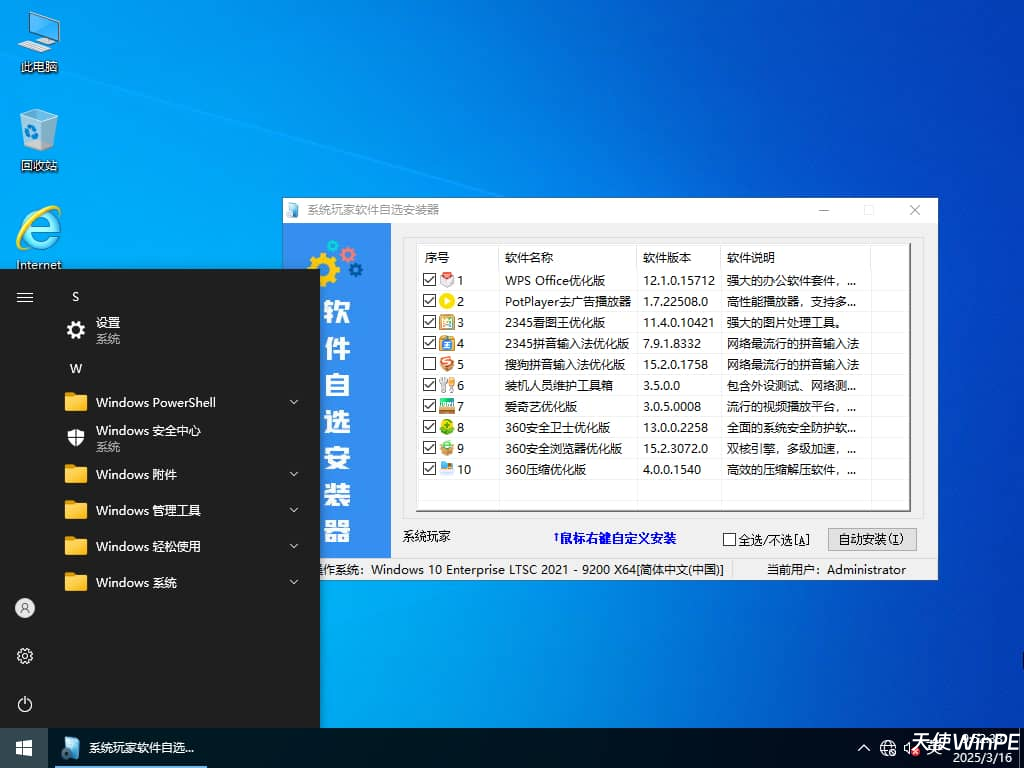The width and height of the screenshot is (1024, 768).
Task: Minimize the 系统玩家软件自选安装器 window
Action: (x=824, y=210)
